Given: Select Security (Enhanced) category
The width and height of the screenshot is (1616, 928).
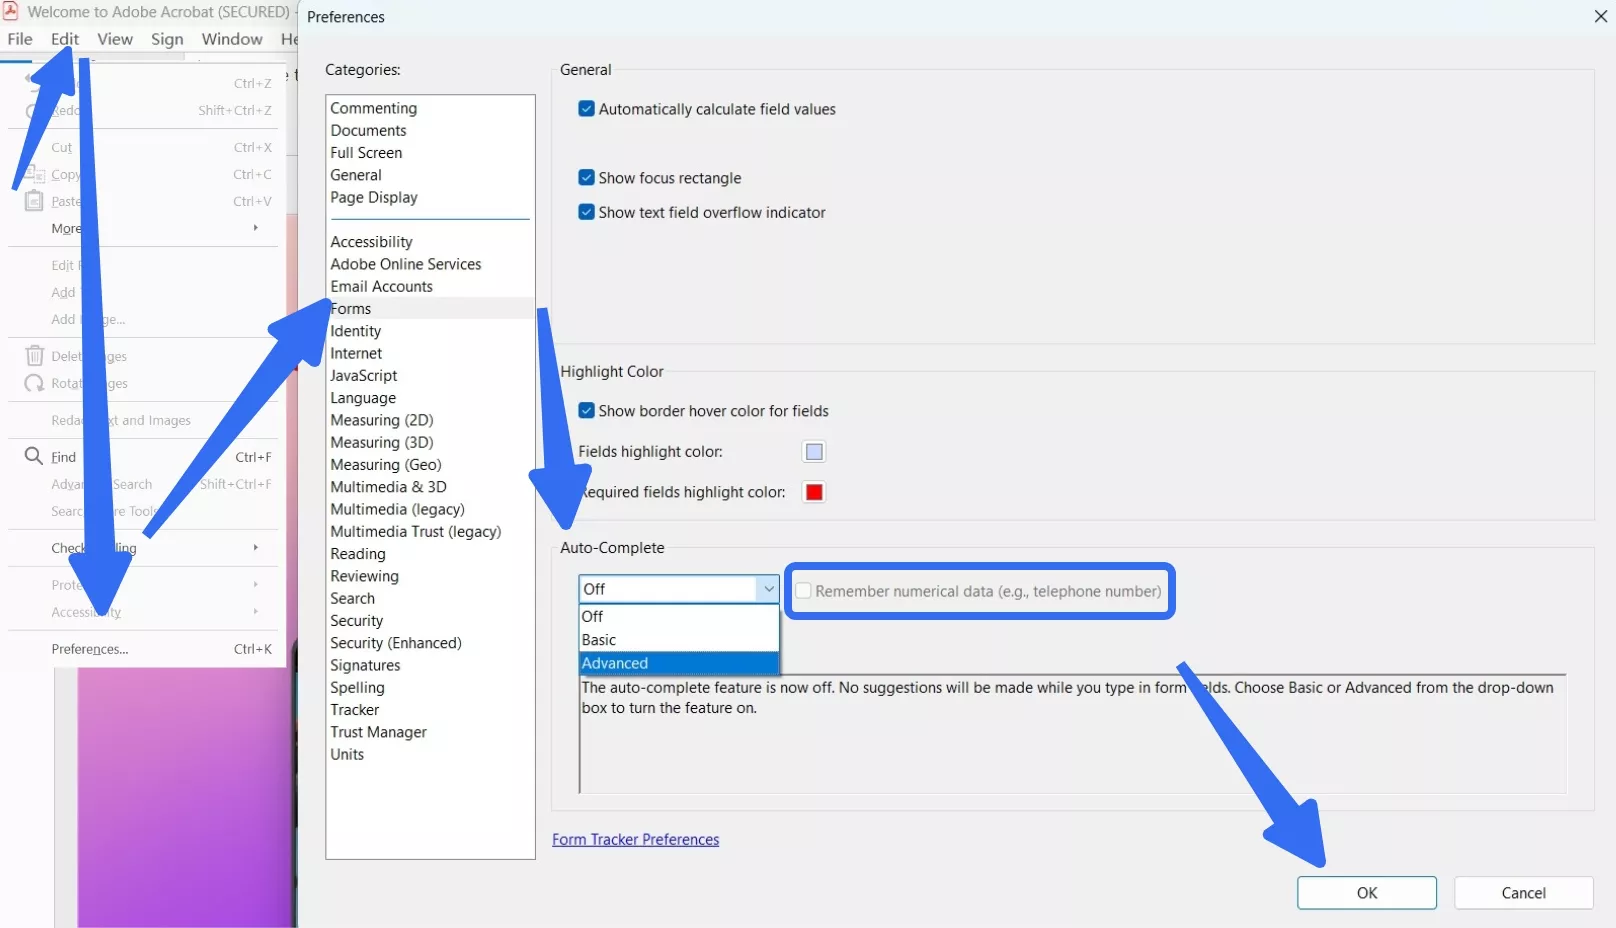Looking at the screenshot, I should [x=396, y=643].
